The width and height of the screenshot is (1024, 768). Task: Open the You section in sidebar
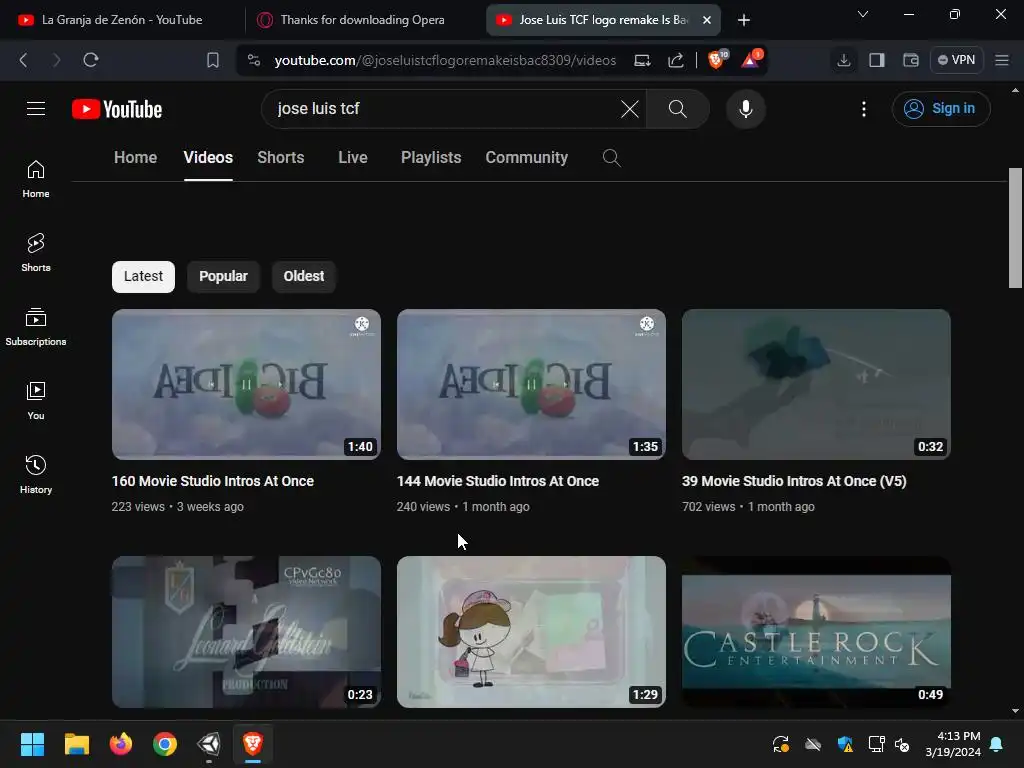36,400
